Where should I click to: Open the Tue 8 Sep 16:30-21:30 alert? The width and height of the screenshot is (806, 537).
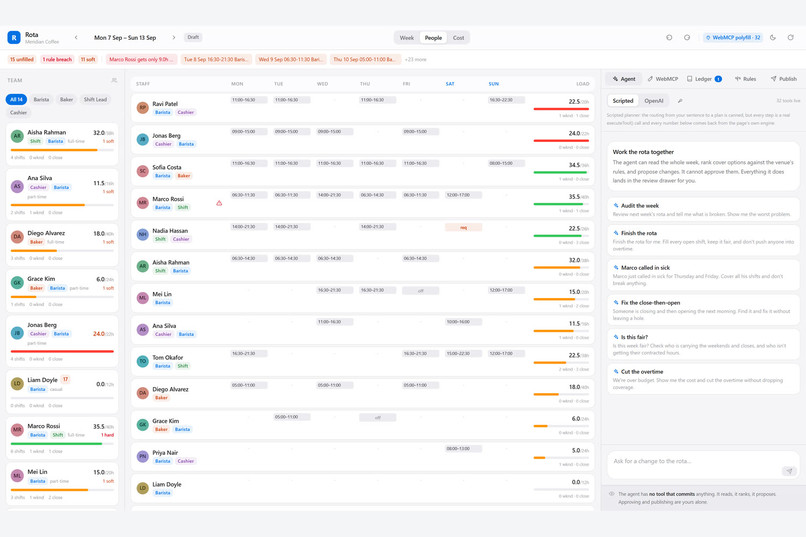[x=216, y=60]
